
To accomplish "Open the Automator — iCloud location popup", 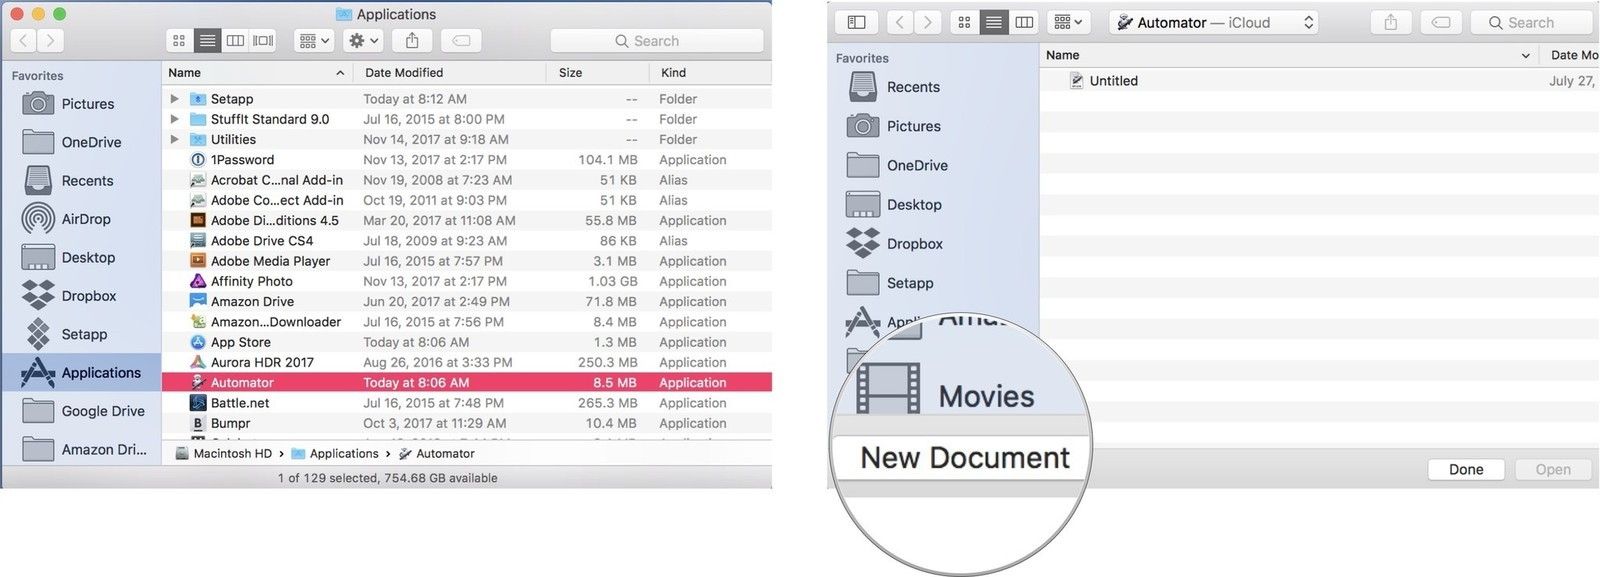I will 1213,22.
